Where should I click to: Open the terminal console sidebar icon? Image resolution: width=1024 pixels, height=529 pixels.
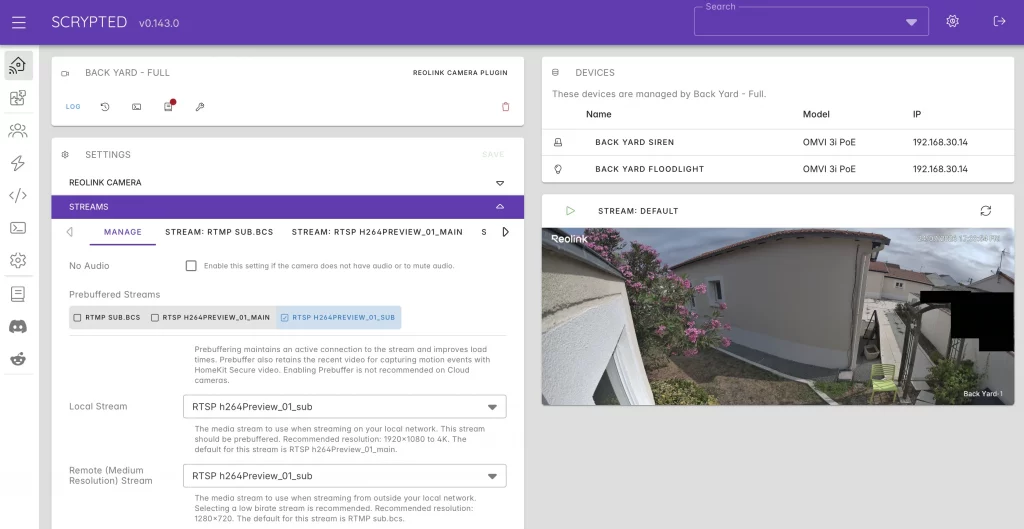[x=18, y=228]
